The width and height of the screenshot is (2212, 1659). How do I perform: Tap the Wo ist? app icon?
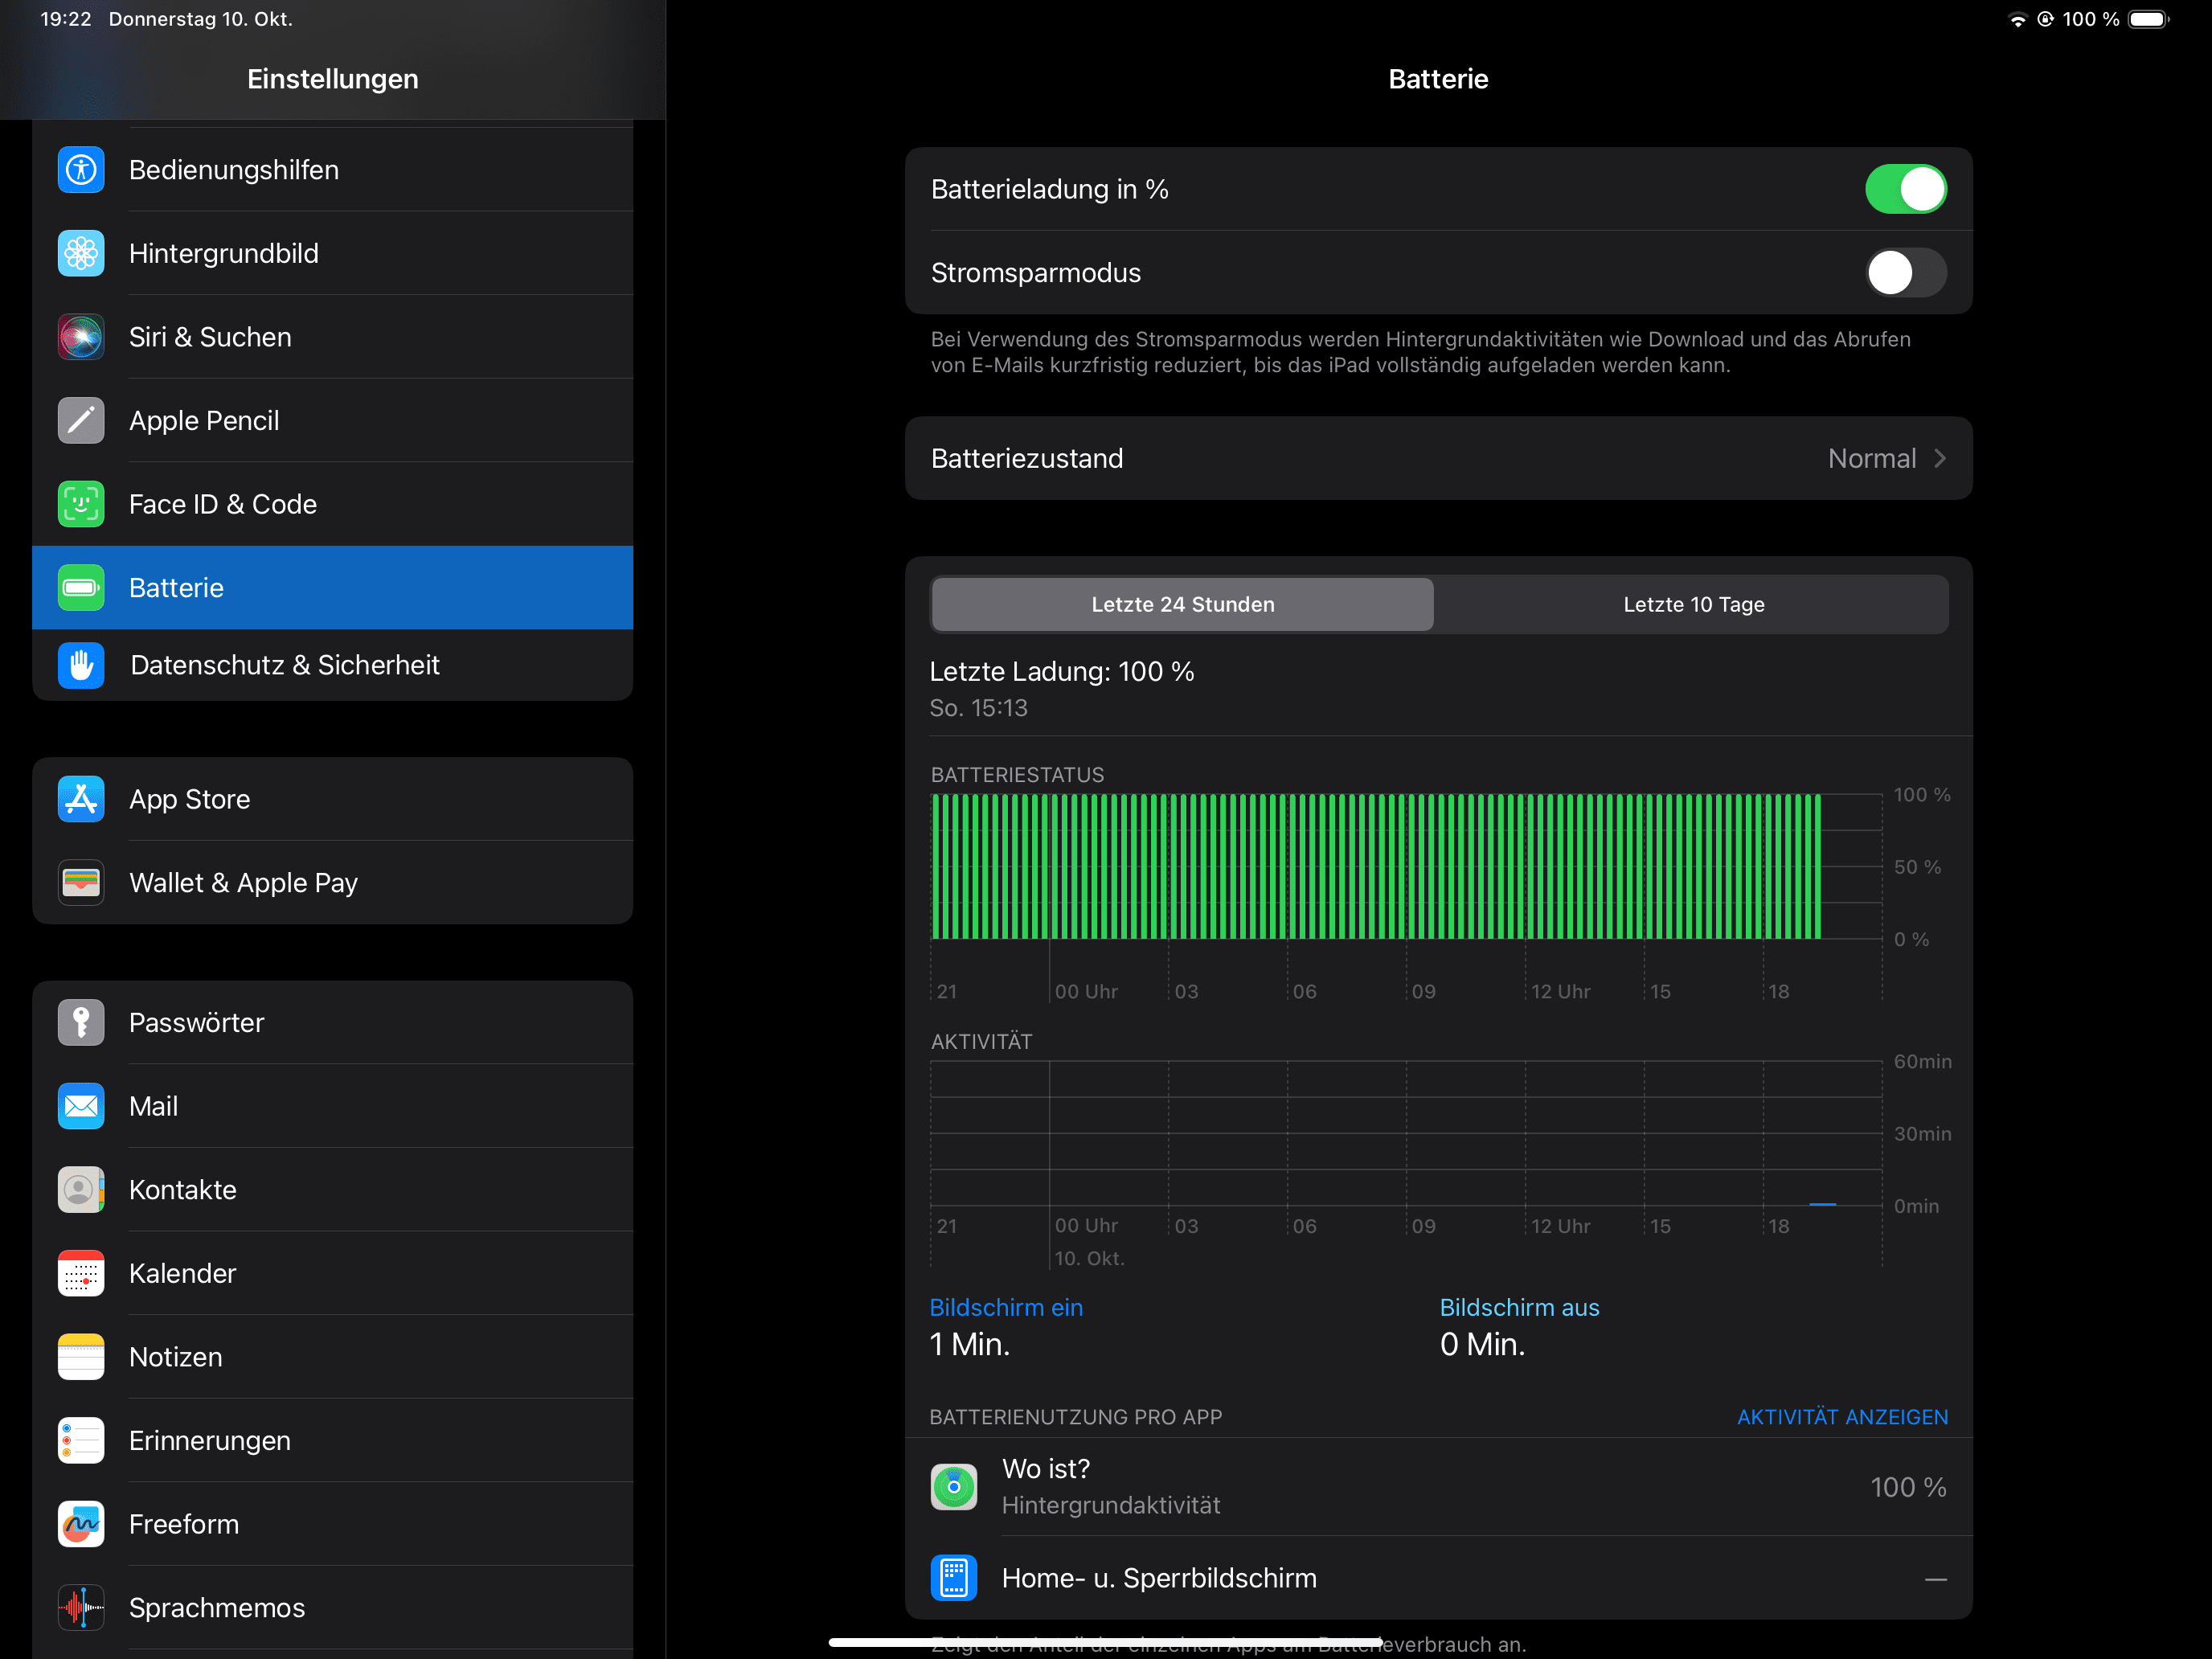953,1487
